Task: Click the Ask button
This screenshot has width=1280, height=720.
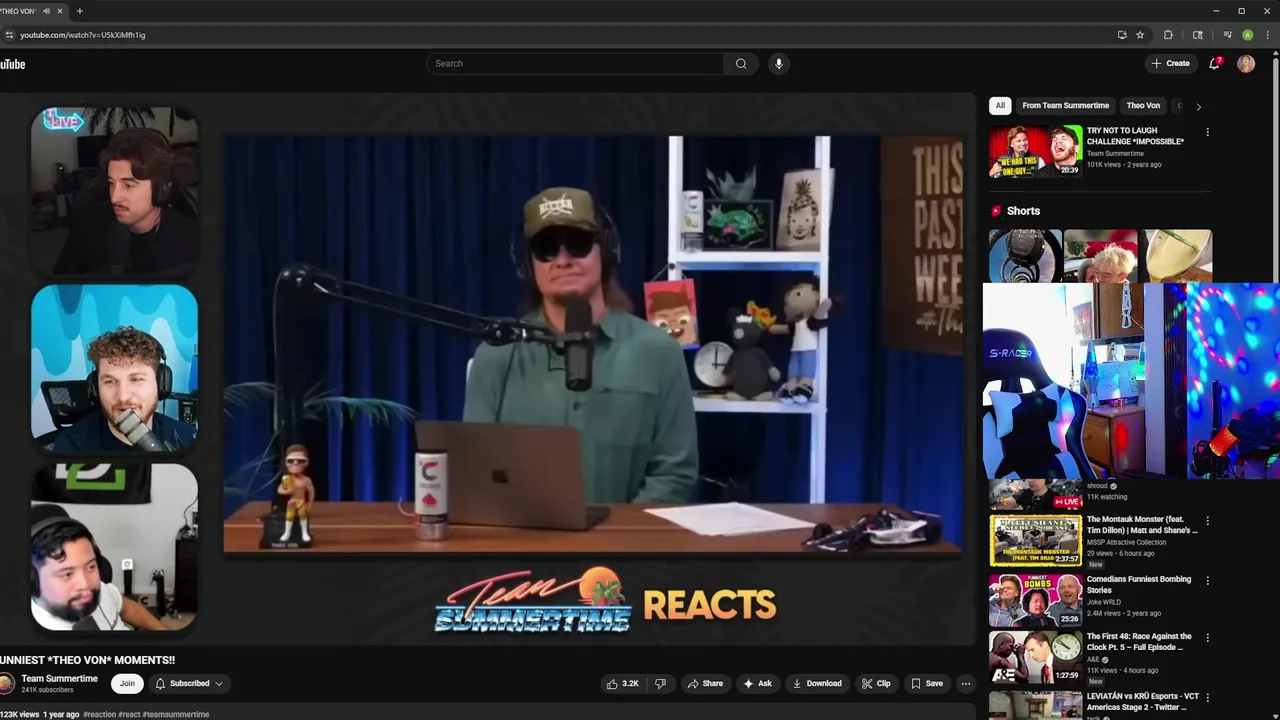Action: [x=757, y=684]
